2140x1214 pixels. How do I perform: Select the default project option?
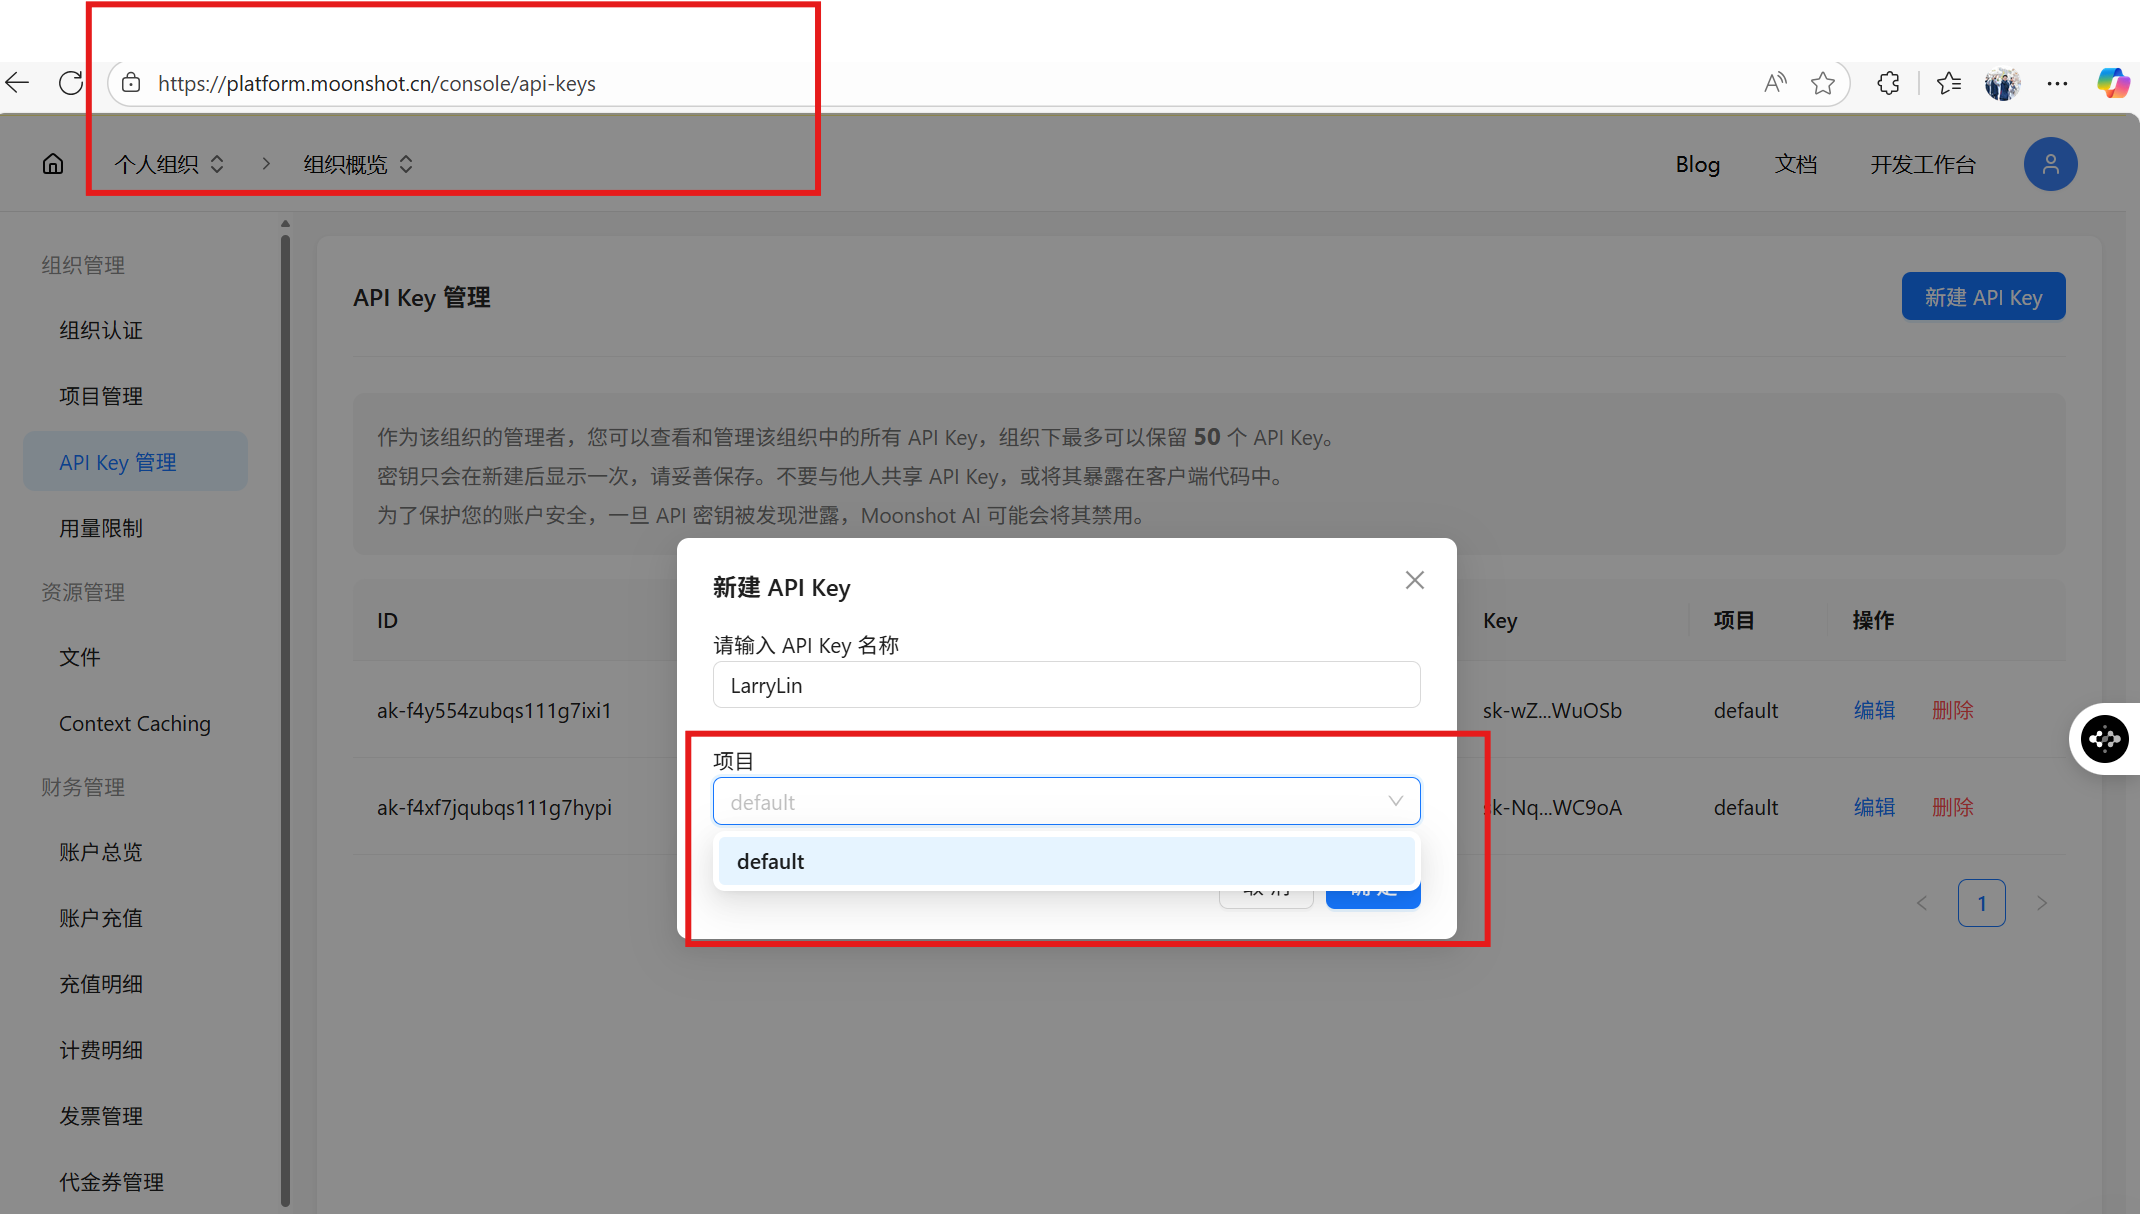point(1066,861)
